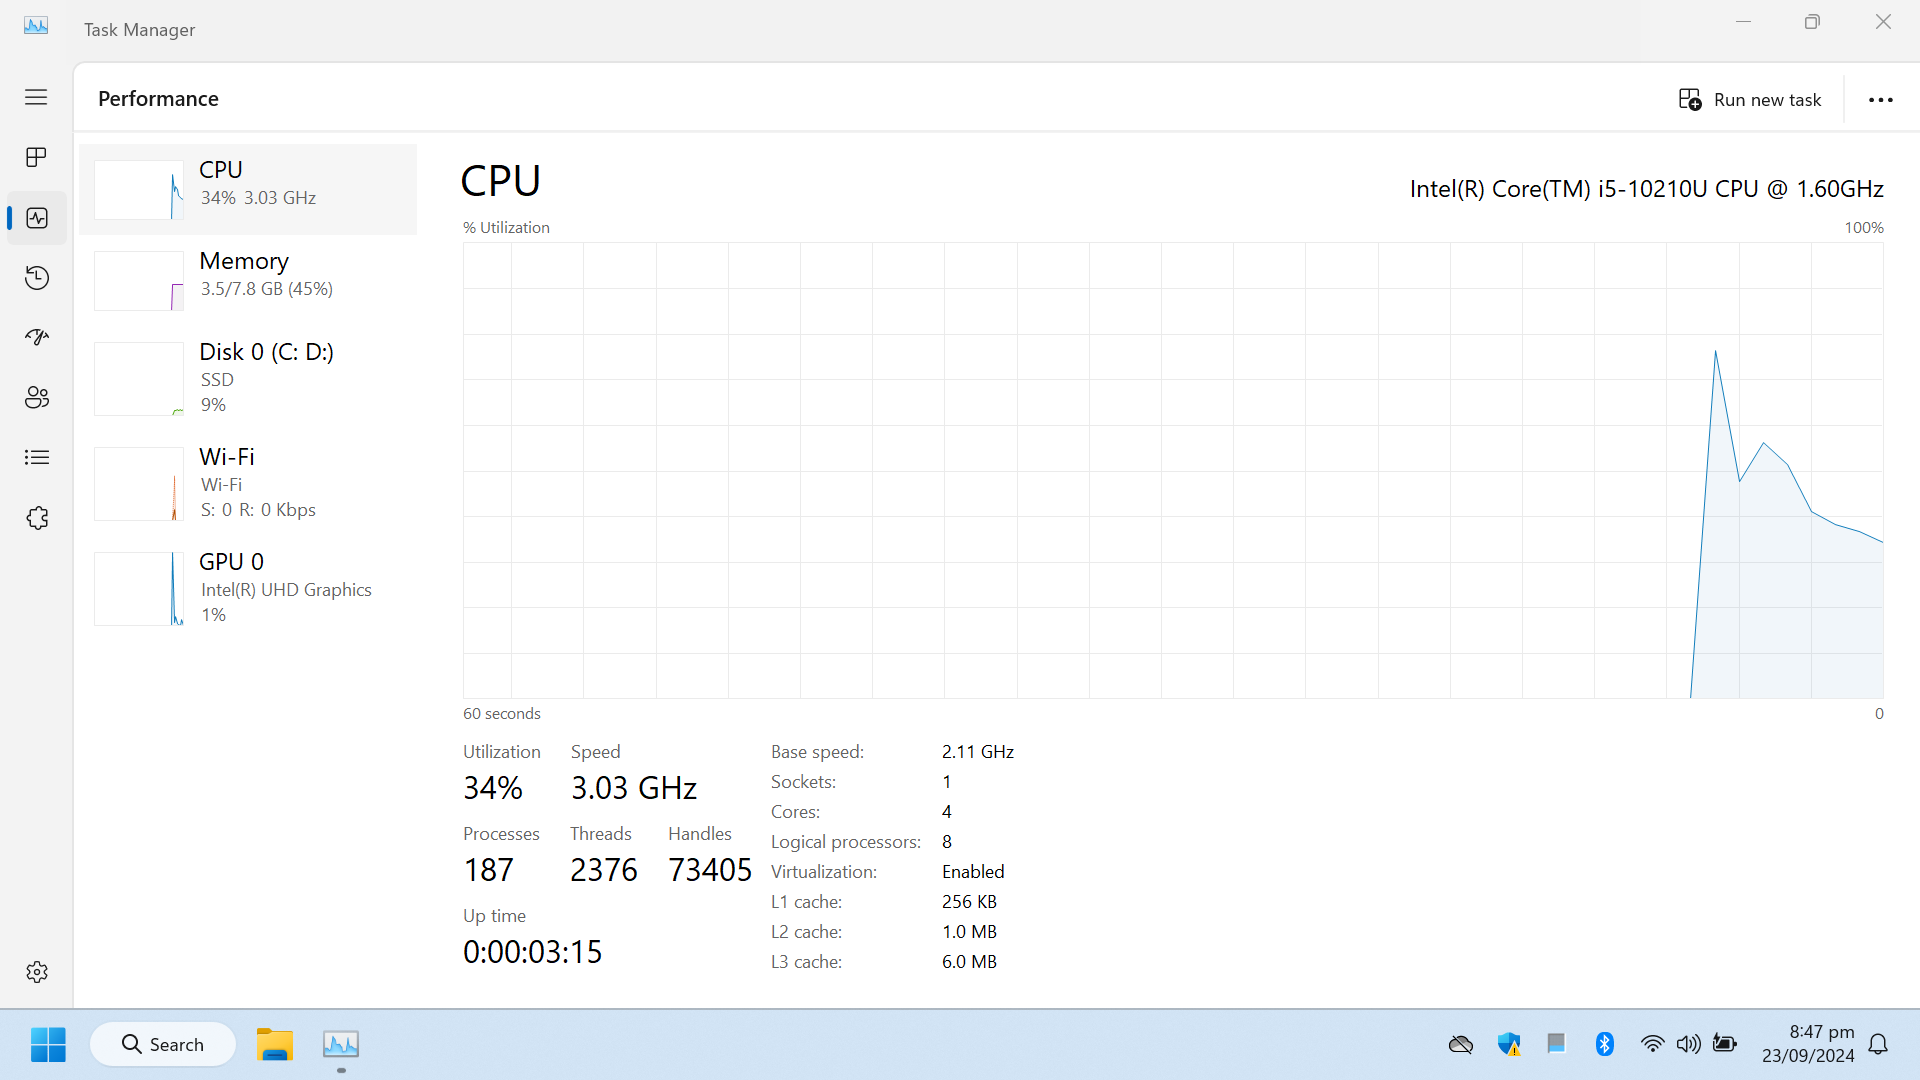Open the Startup apps page icon
The image size is (1920, 1080).
point(37,337)
